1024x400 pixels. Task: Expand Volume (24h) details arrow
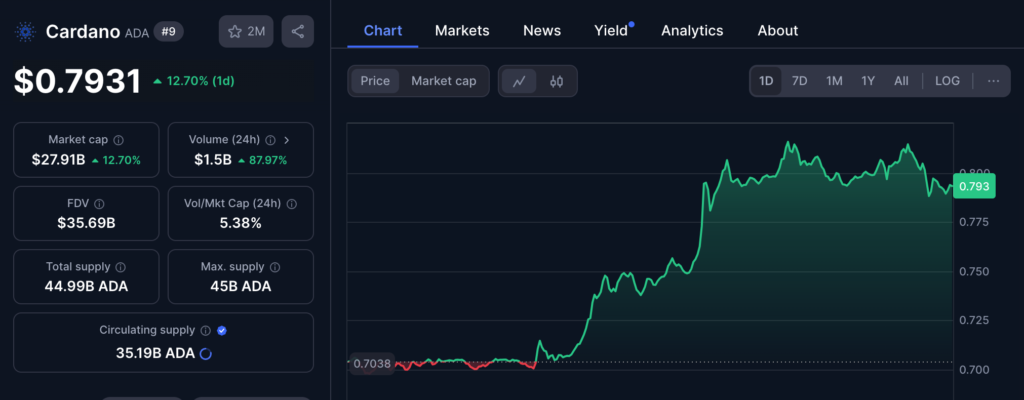287,140
